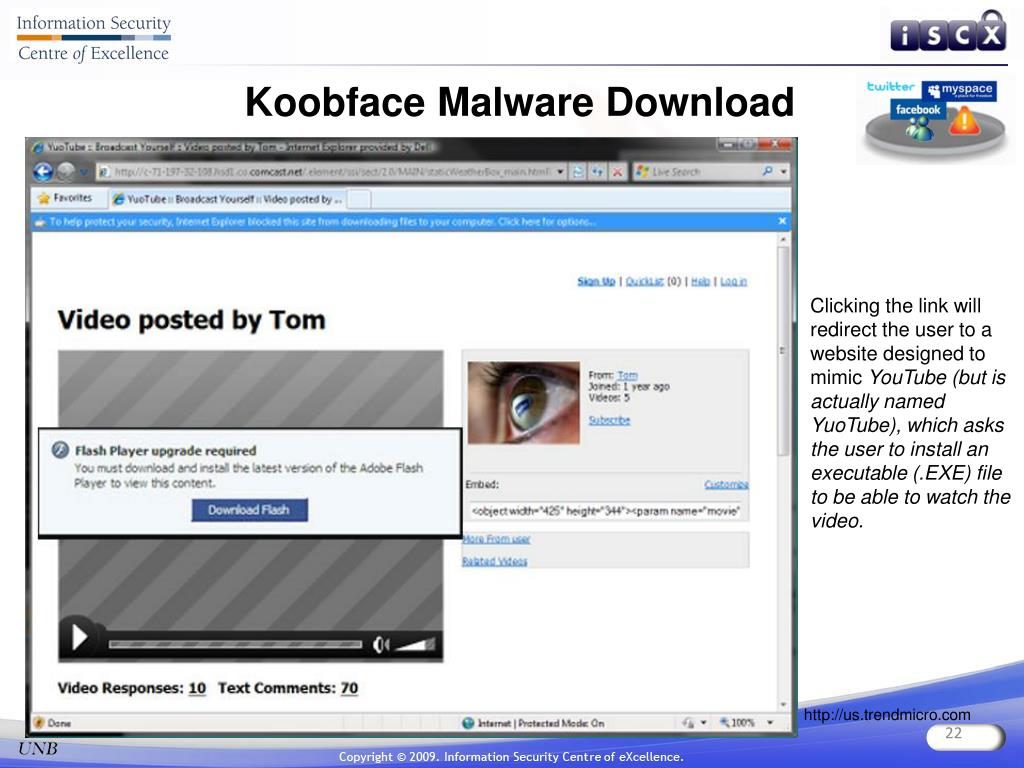Viewport: 1024px width, 768px height.
Task: Mute the video speaker icon
Action: (381, 645)
